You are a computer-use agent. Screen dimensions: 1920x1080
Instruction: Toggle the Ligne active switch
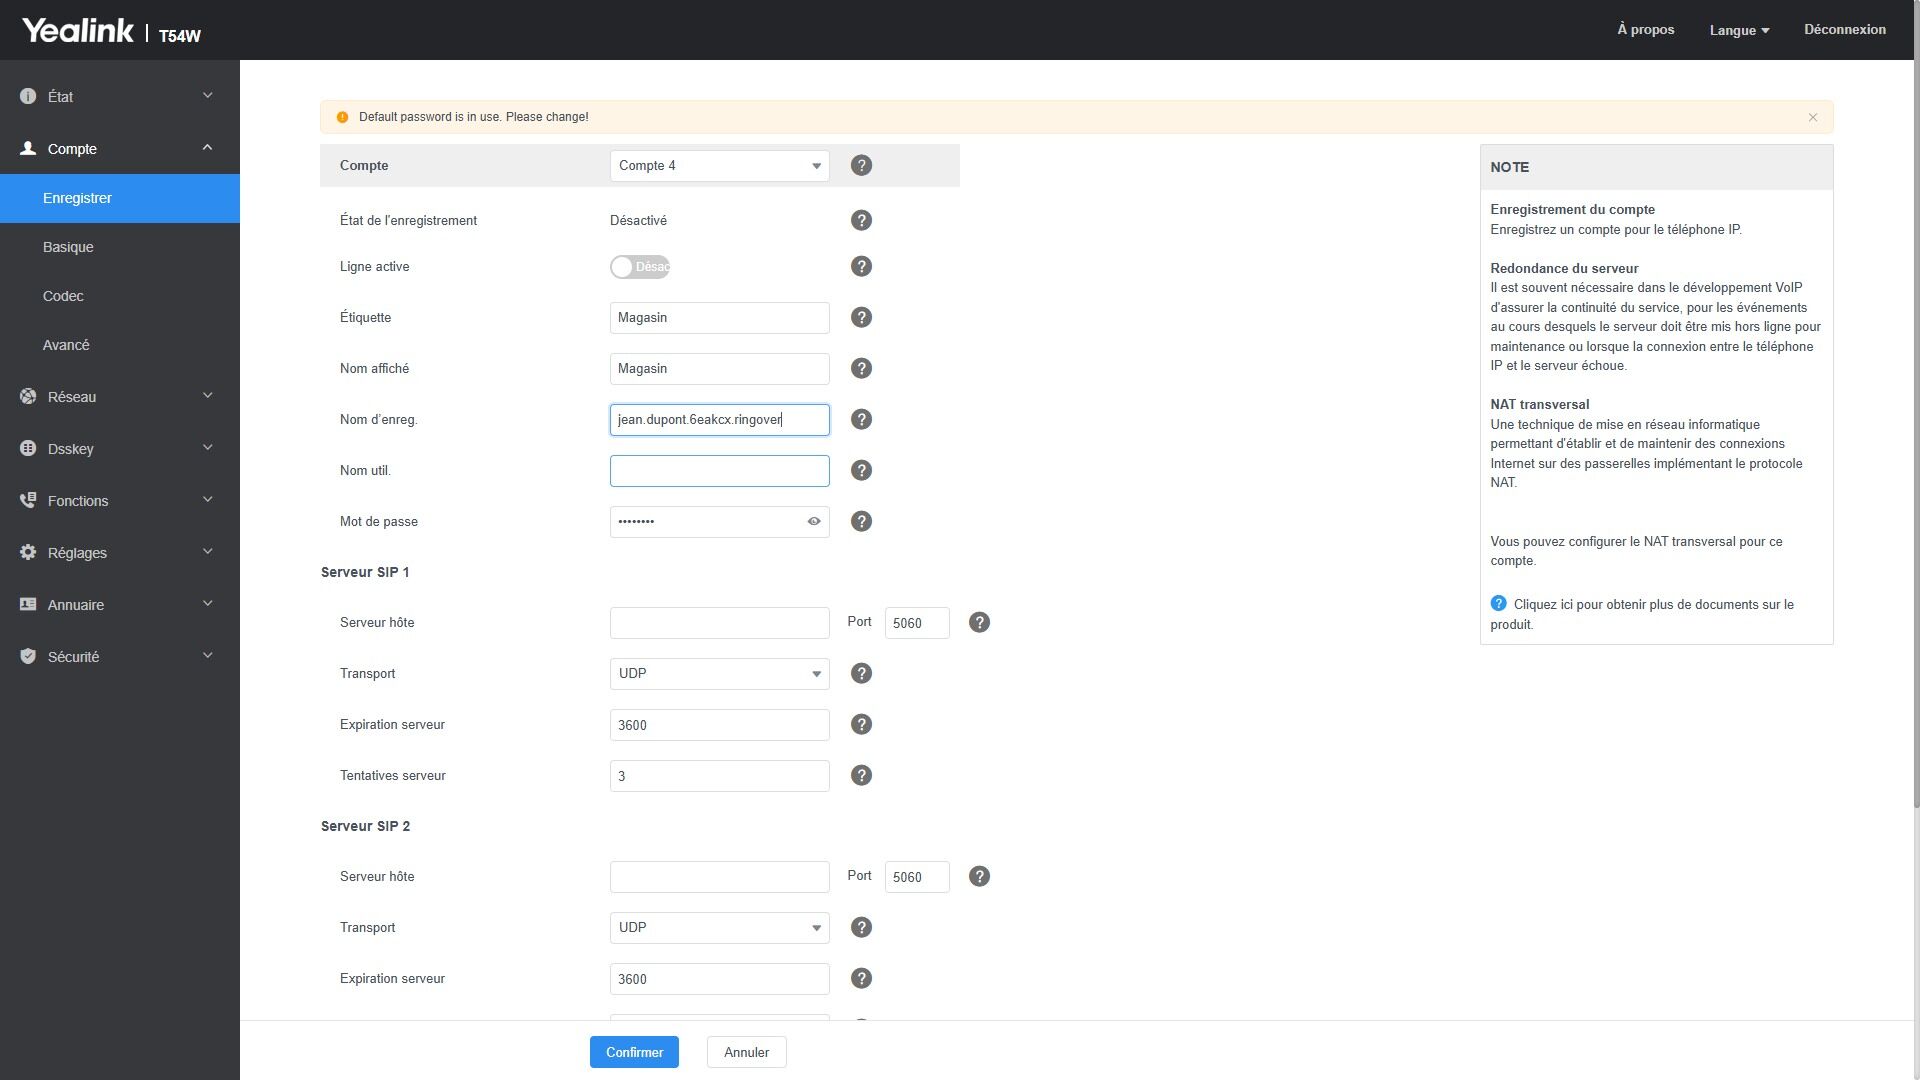coord(640,267)
